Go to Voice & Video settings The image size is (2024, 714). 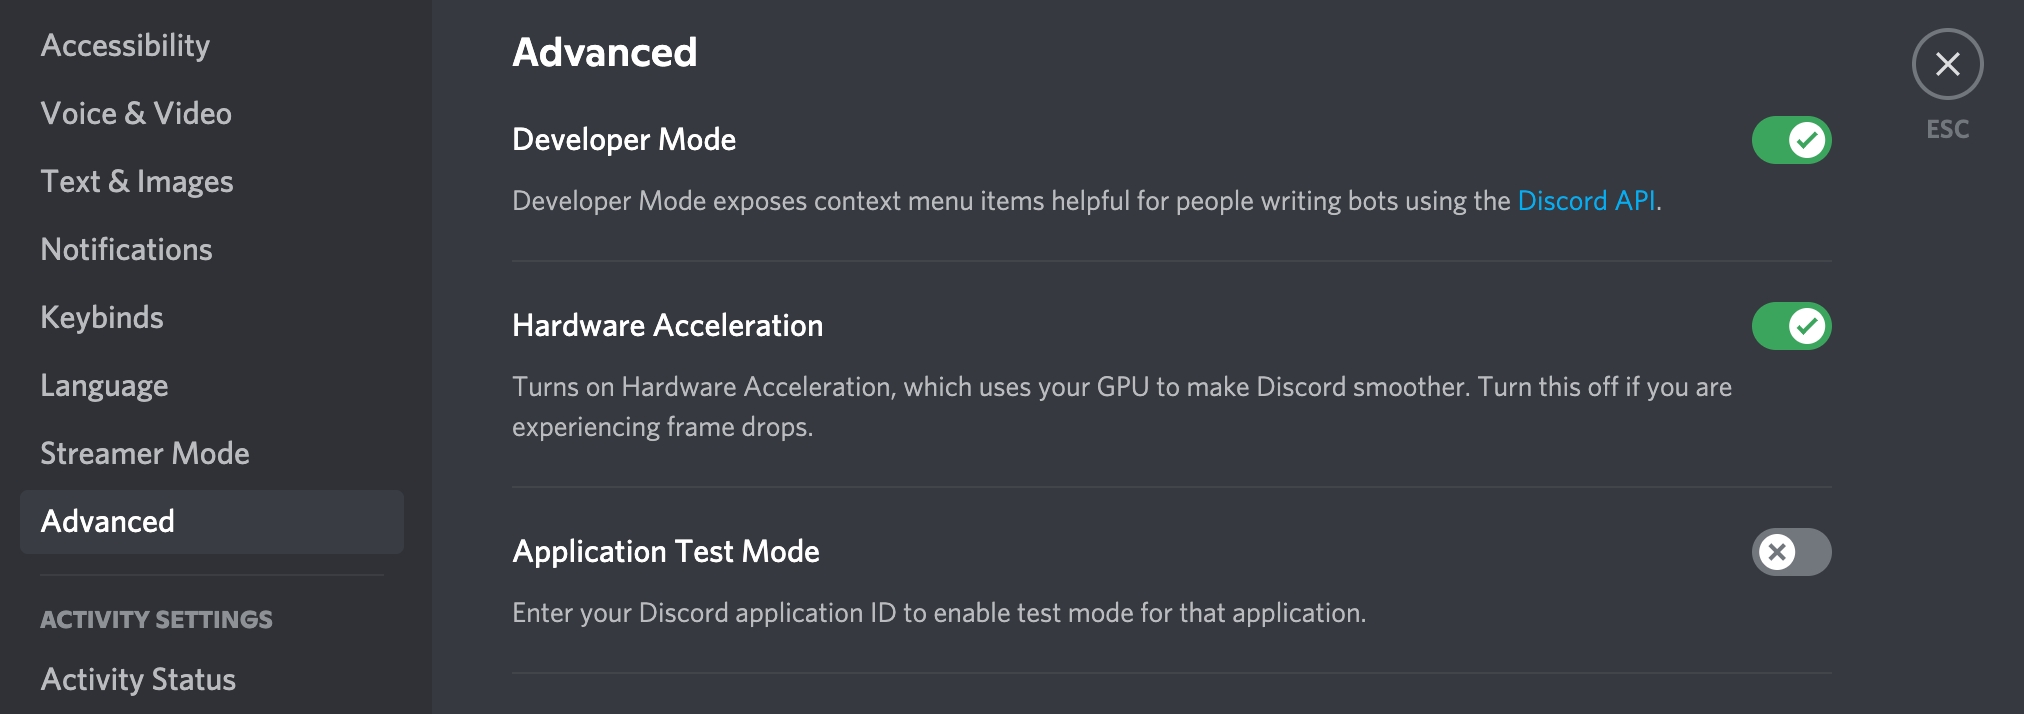(136, 114)
